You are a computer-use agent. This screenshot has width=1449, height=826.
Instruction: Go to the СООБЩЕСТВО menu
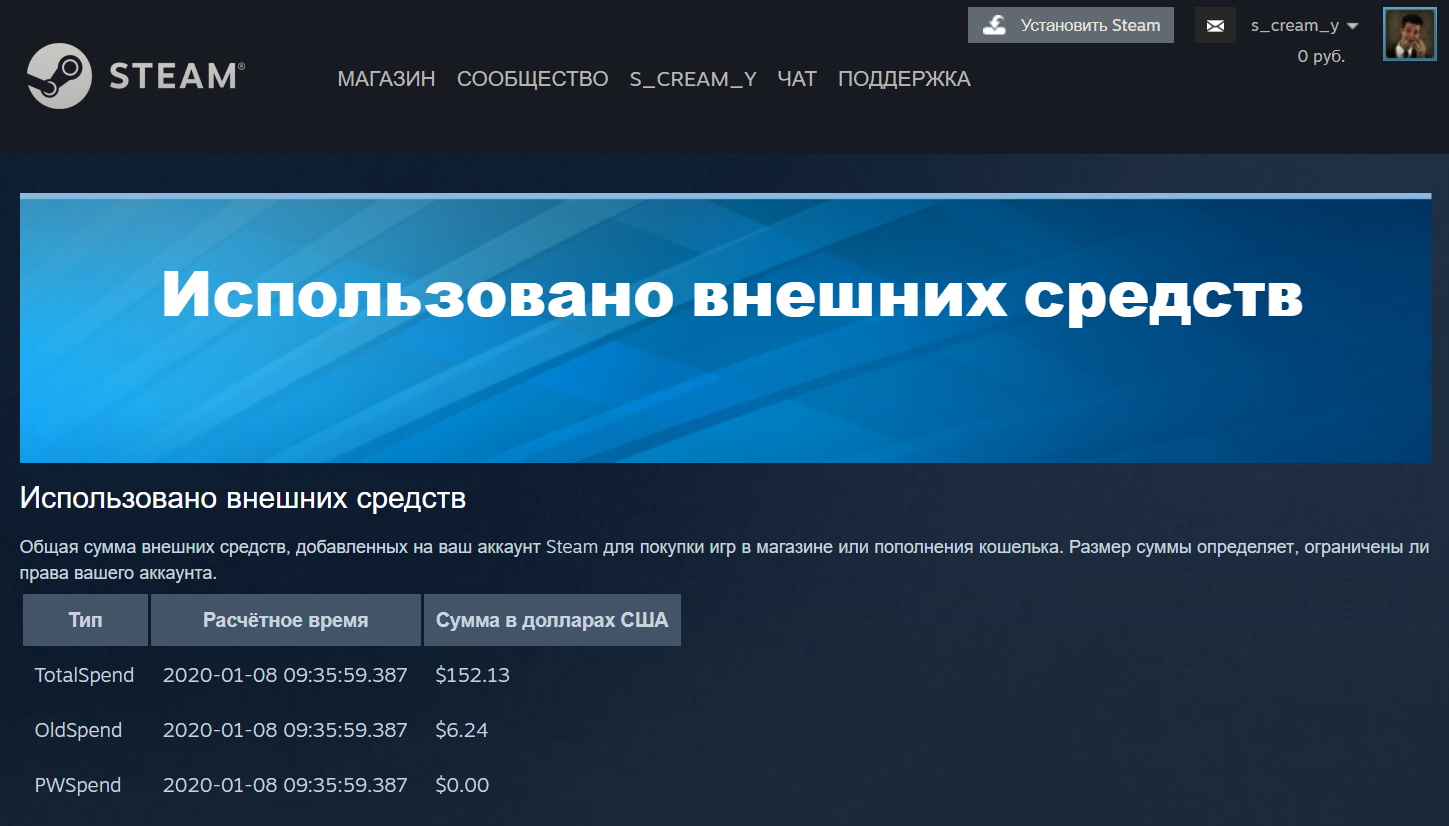pyautogui.click(x=532, y=79)
